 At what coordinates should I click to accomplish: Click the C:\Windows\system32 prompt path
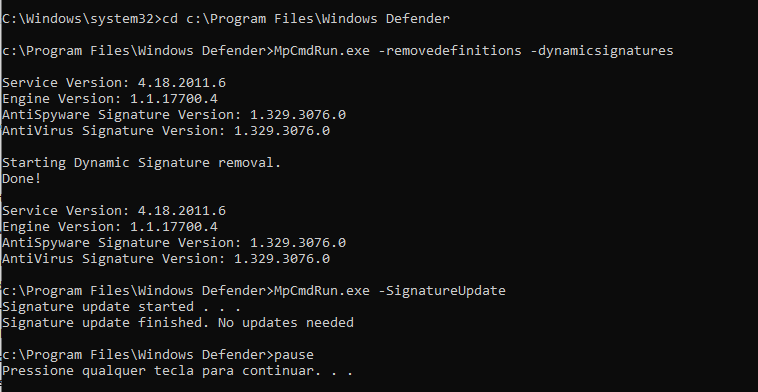[80, 19]
